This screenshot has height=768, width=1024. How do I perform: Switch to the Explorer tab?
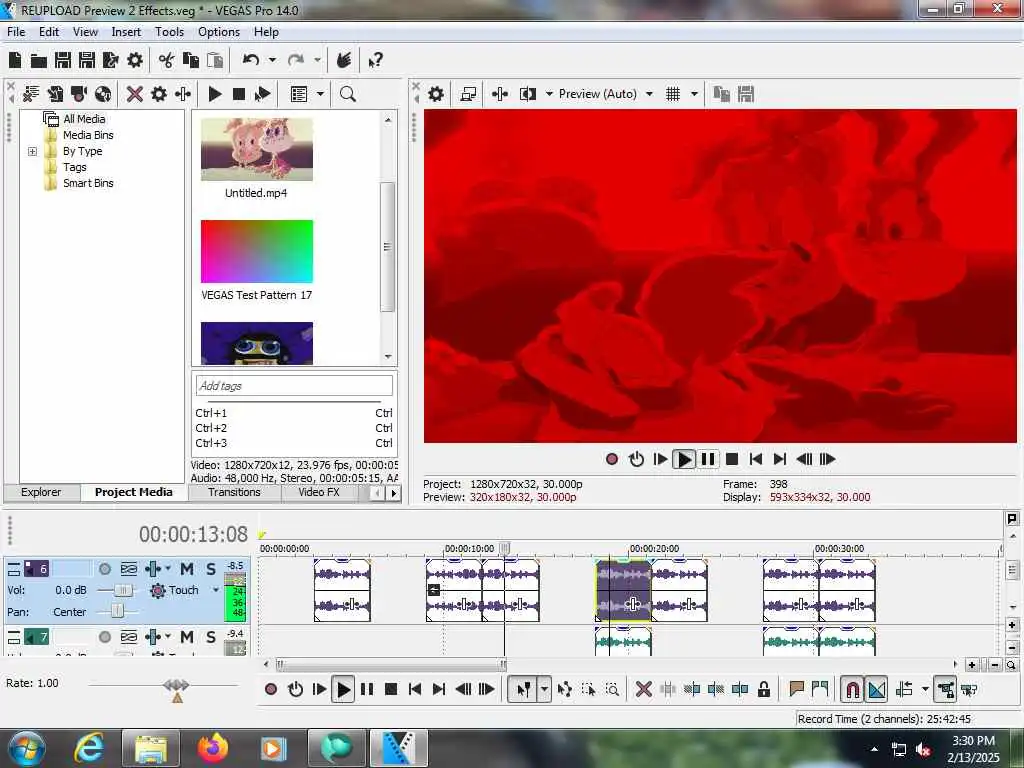click(41, 492)
